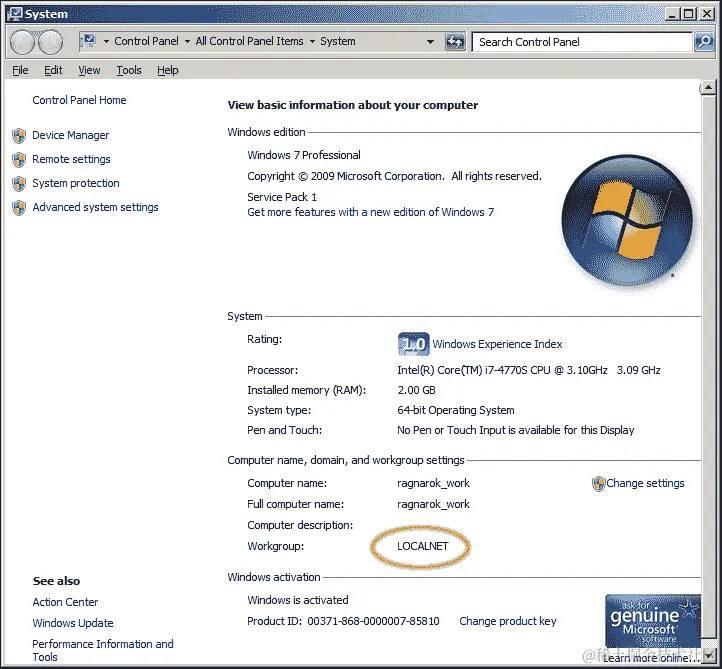Expand arrow after Control Panel breadcrumb
The height and width of the screenshot is (669, 722).
tap(187, 41)
